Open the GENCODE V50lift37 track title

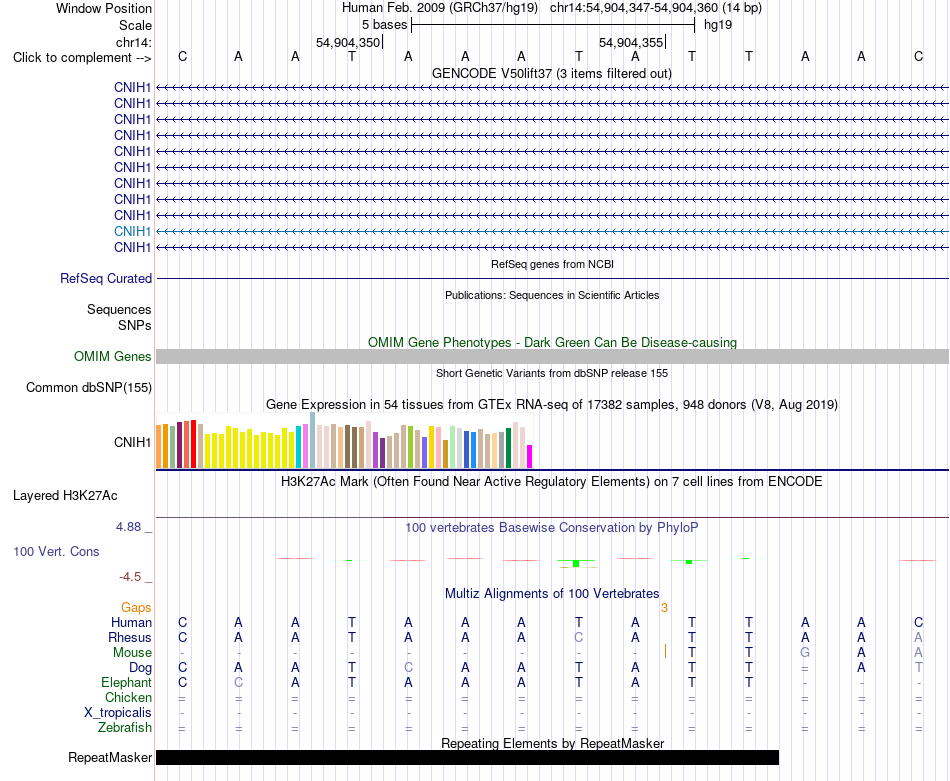(x=551, y=73)
